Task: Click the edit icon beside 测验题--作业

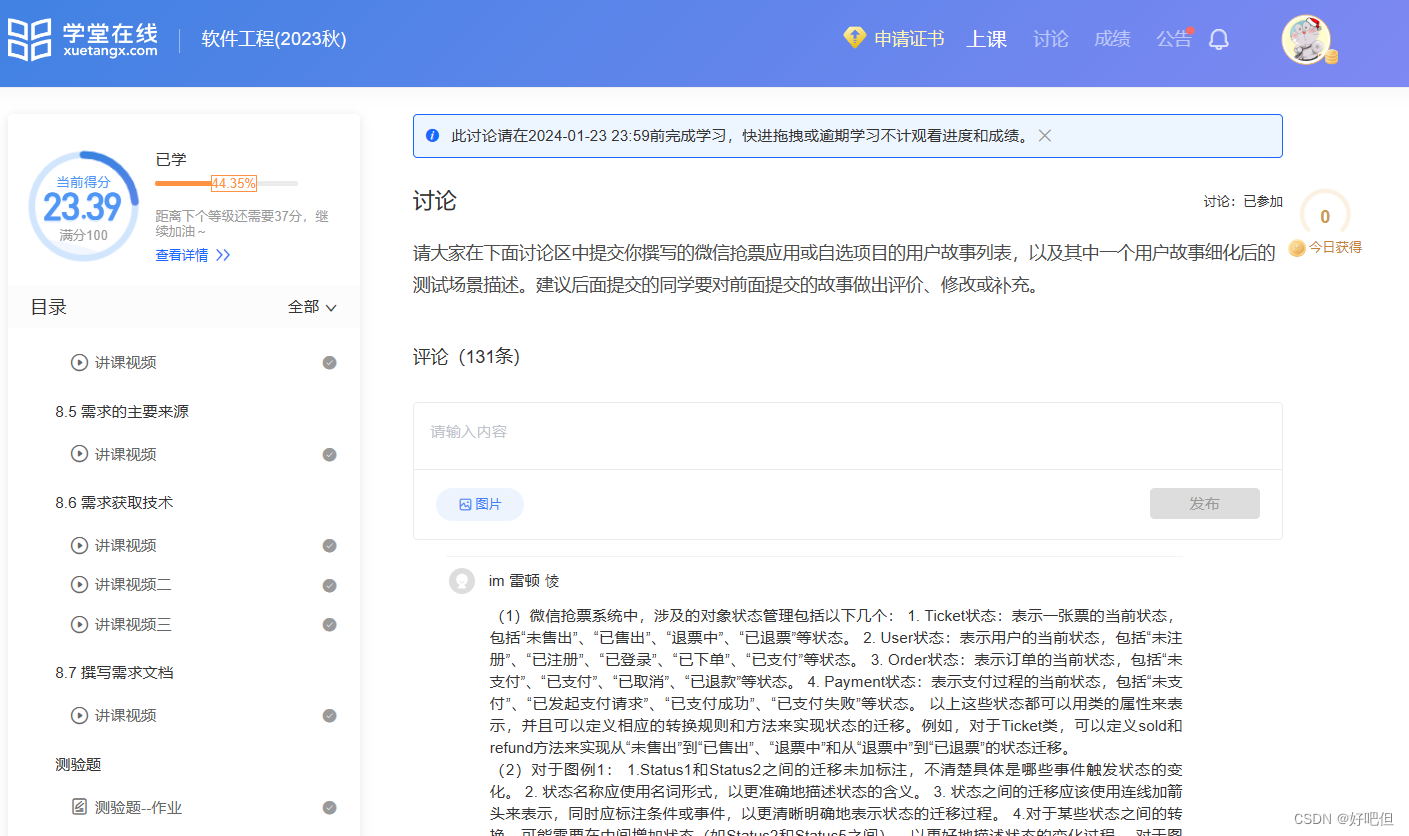Action: click(79, 807)
